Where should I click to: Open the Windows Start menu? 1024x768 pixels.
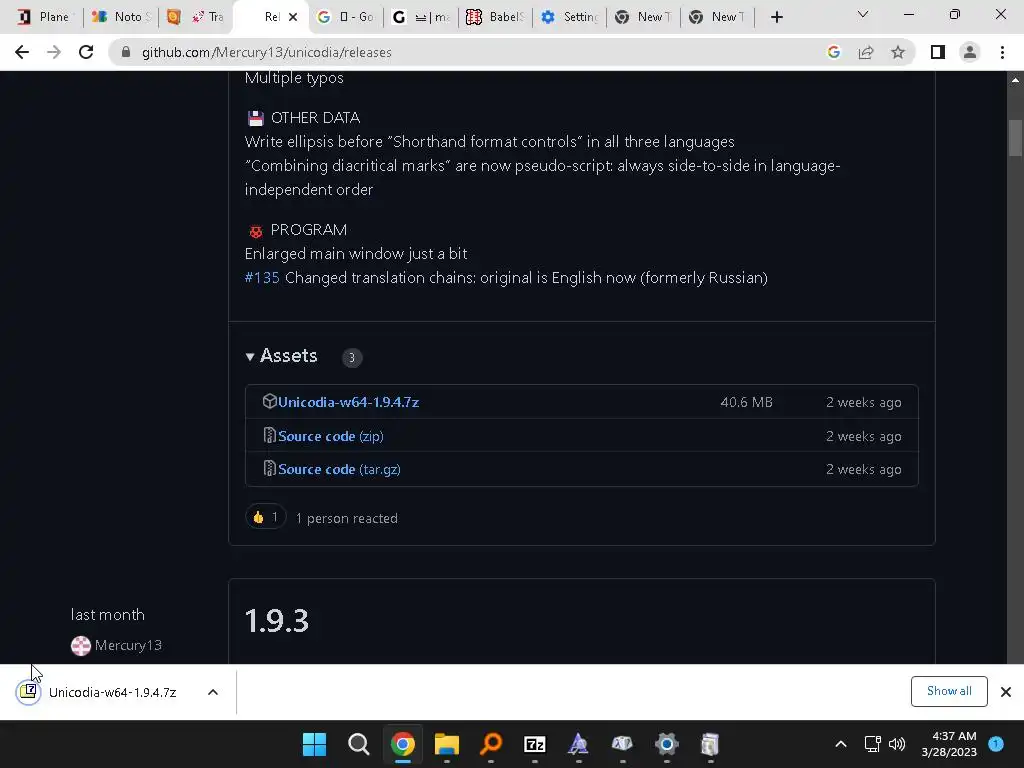[314, 744]
